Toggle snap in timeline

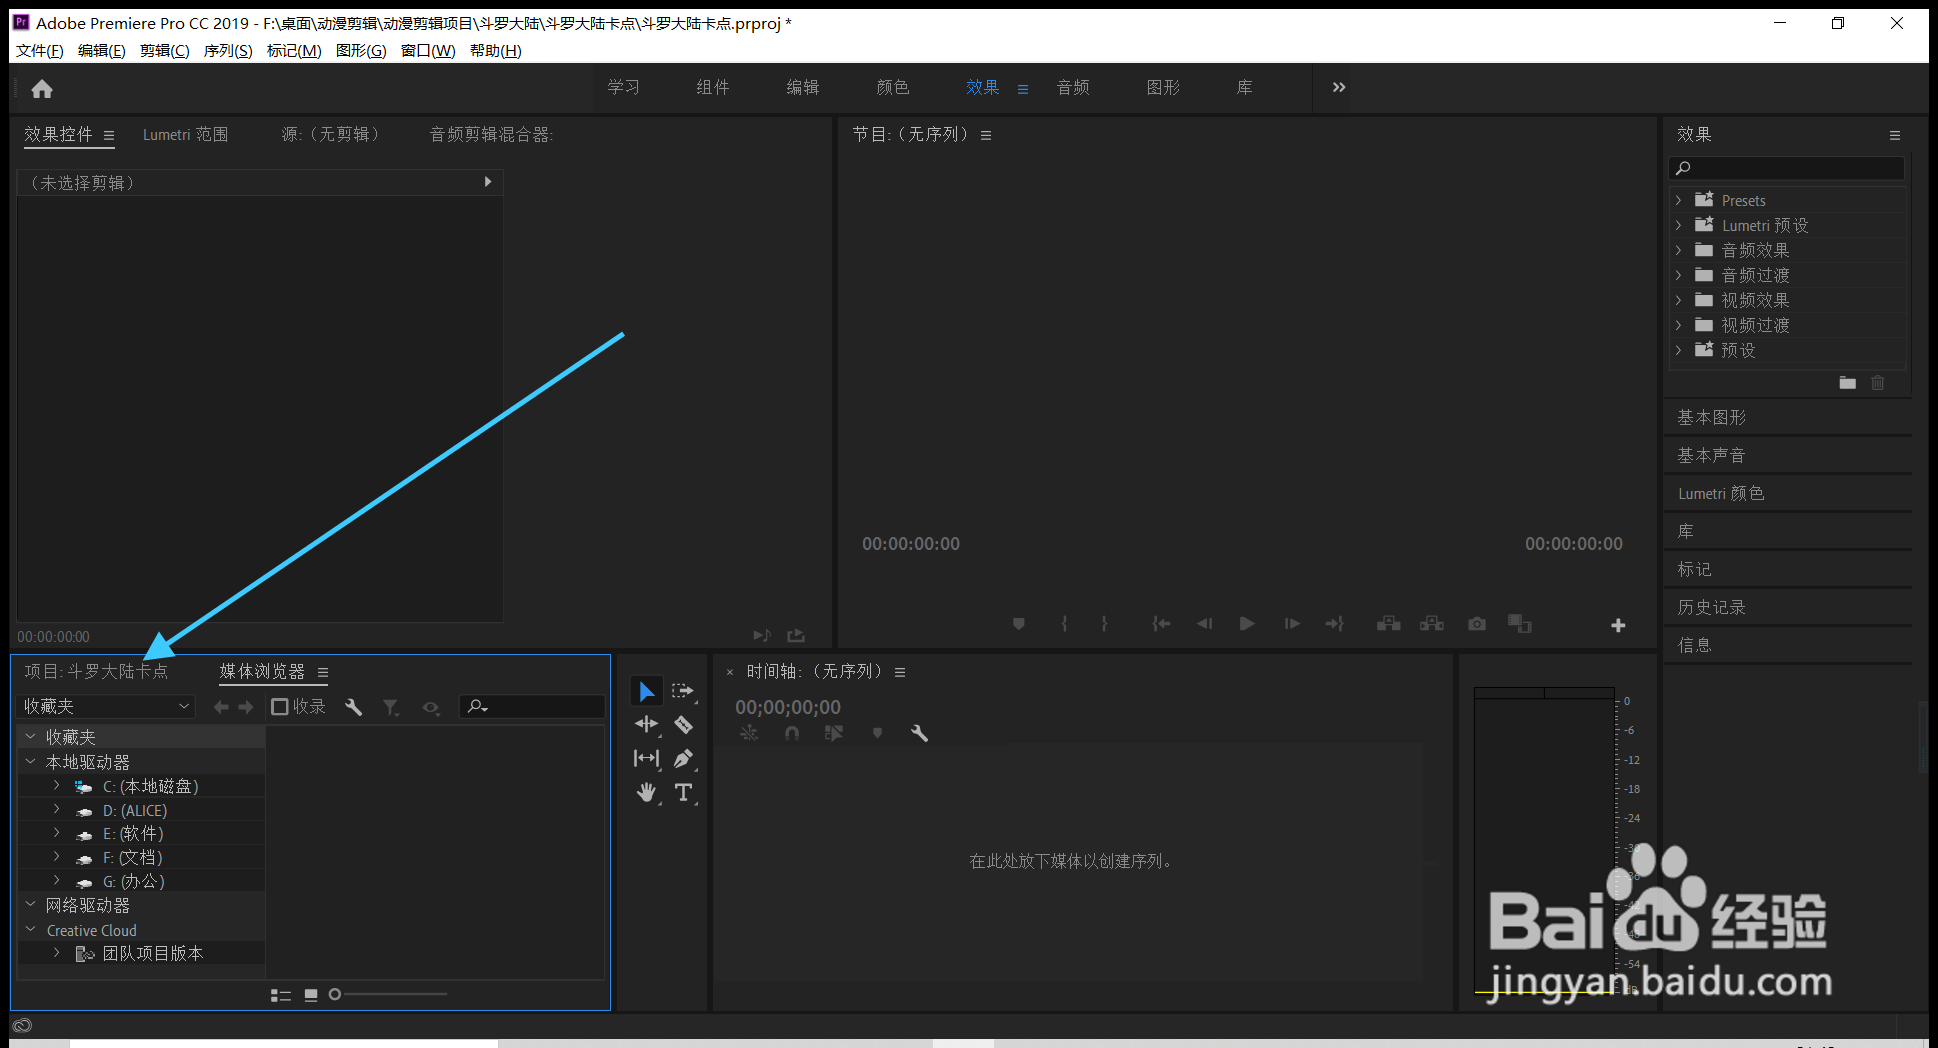792,733
